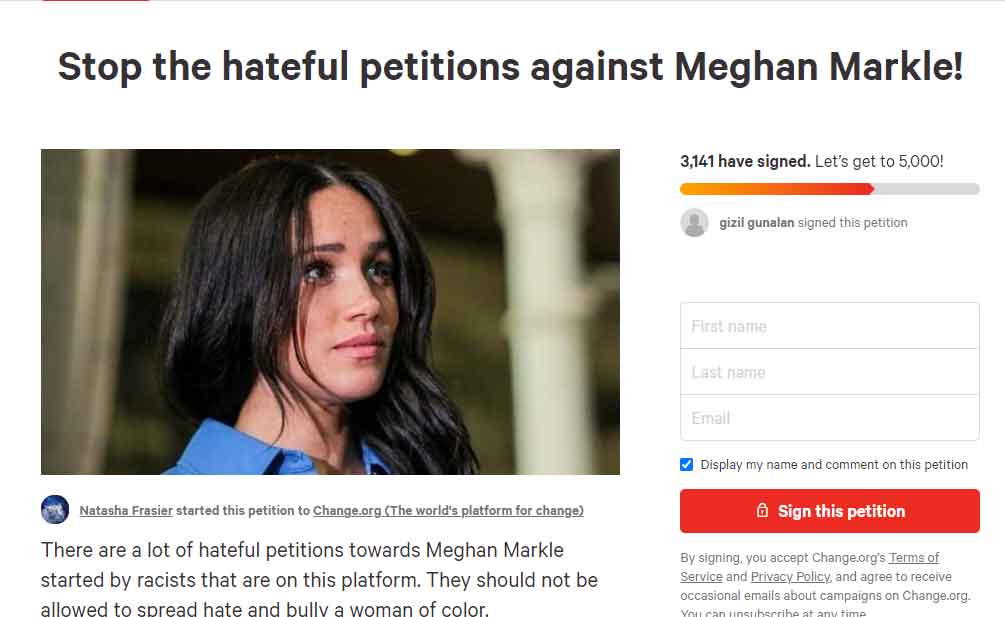Screen dimensions: 1005x617
Task: Focus the First name field
Action: coord(829,326)
